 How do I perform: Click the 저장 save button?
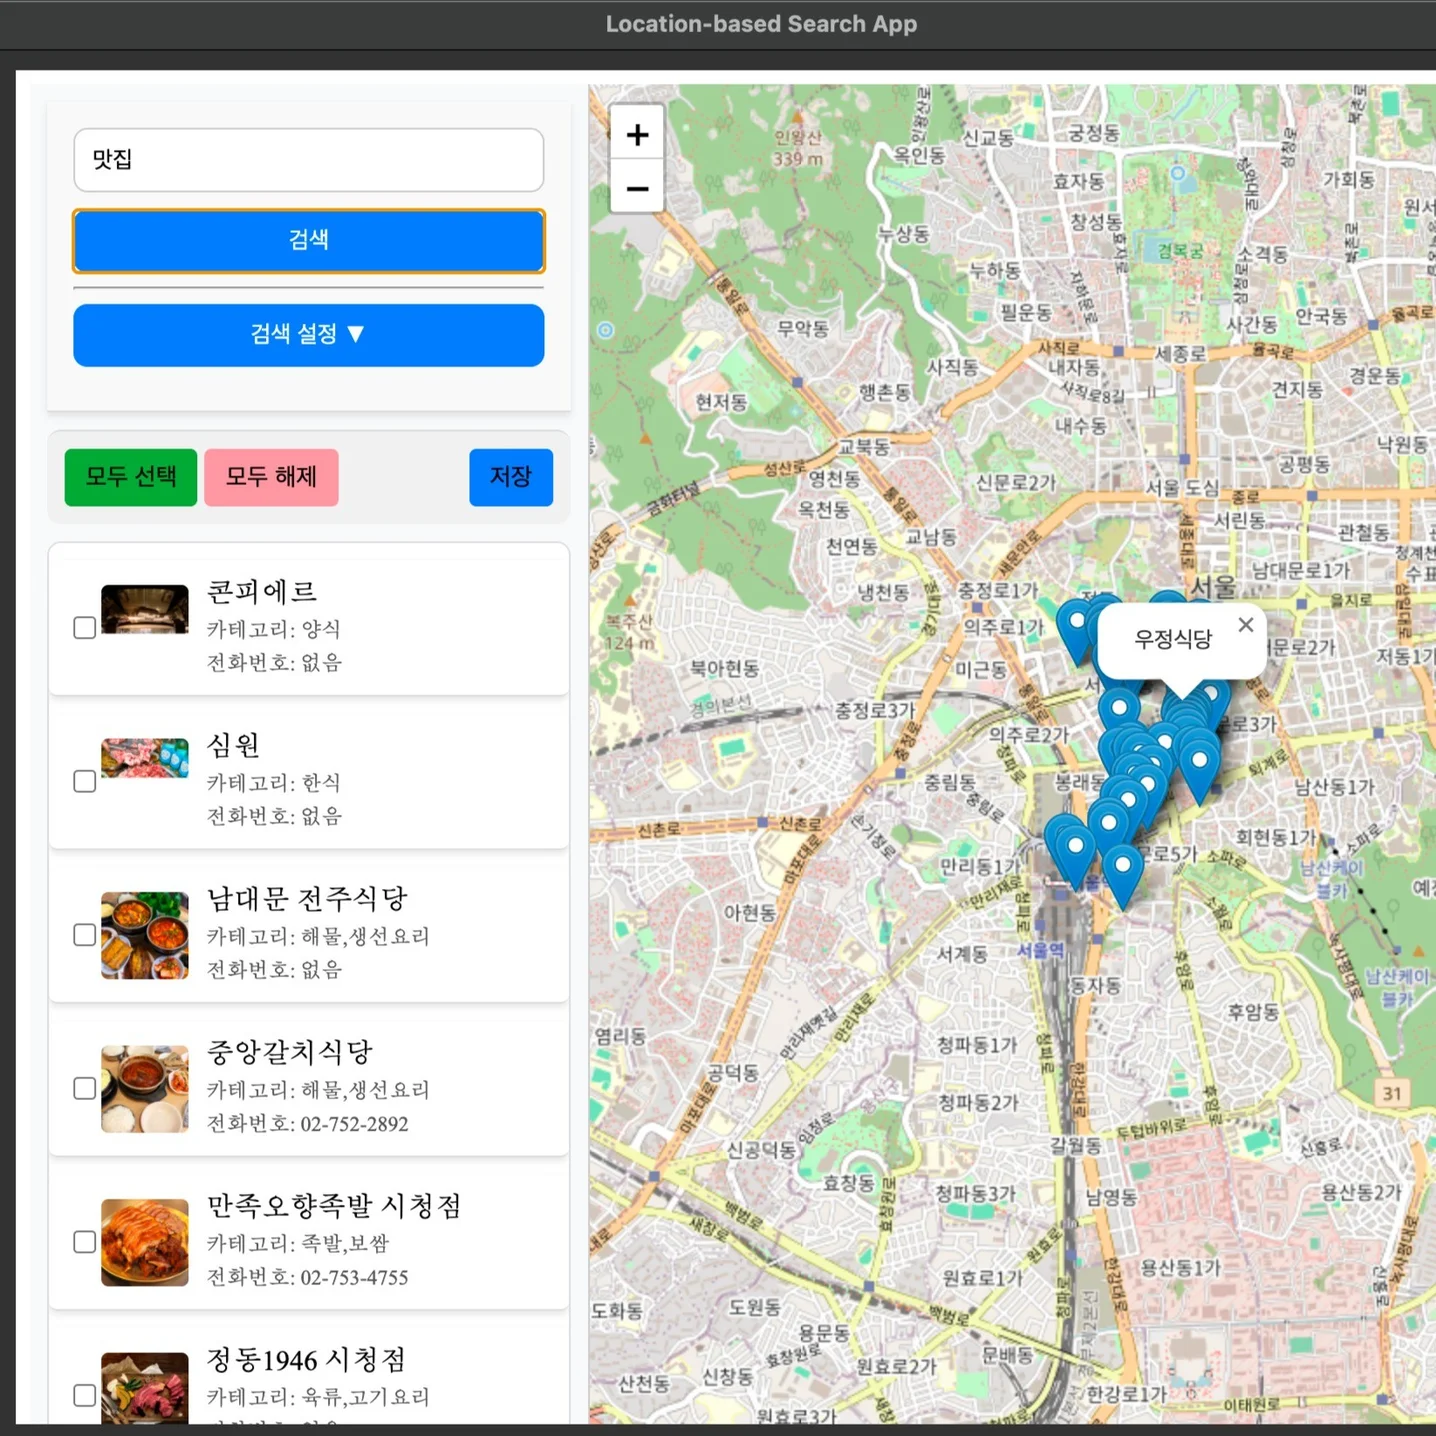coord(511,477)
